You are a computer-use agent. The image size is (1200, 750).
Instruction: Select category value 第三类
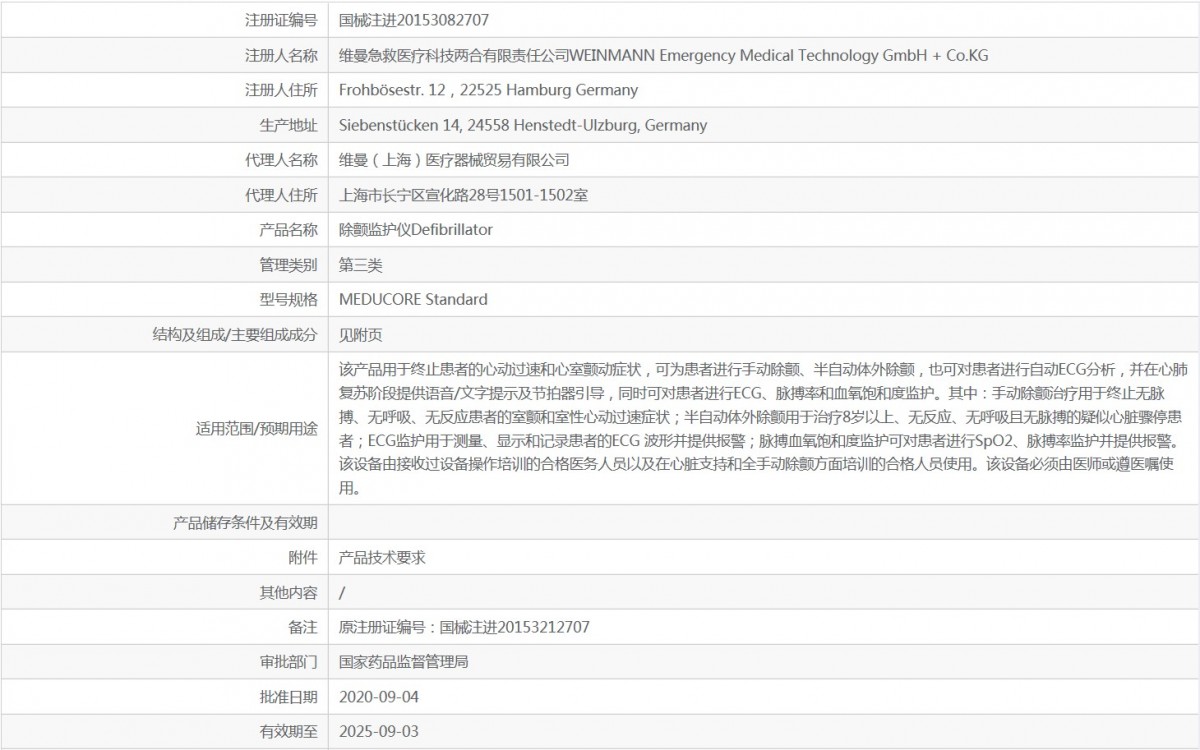tap(361, 265)
